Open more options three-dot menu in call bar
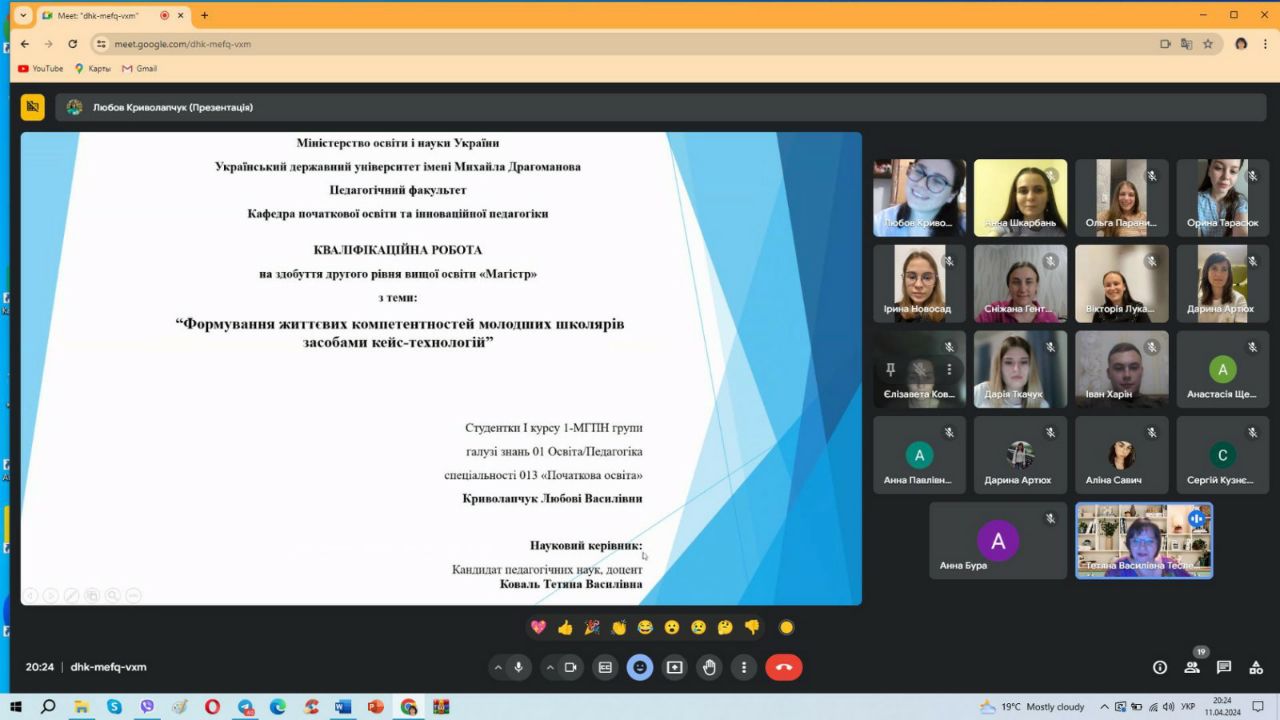The image size is (1280, 720). point(743,667)
